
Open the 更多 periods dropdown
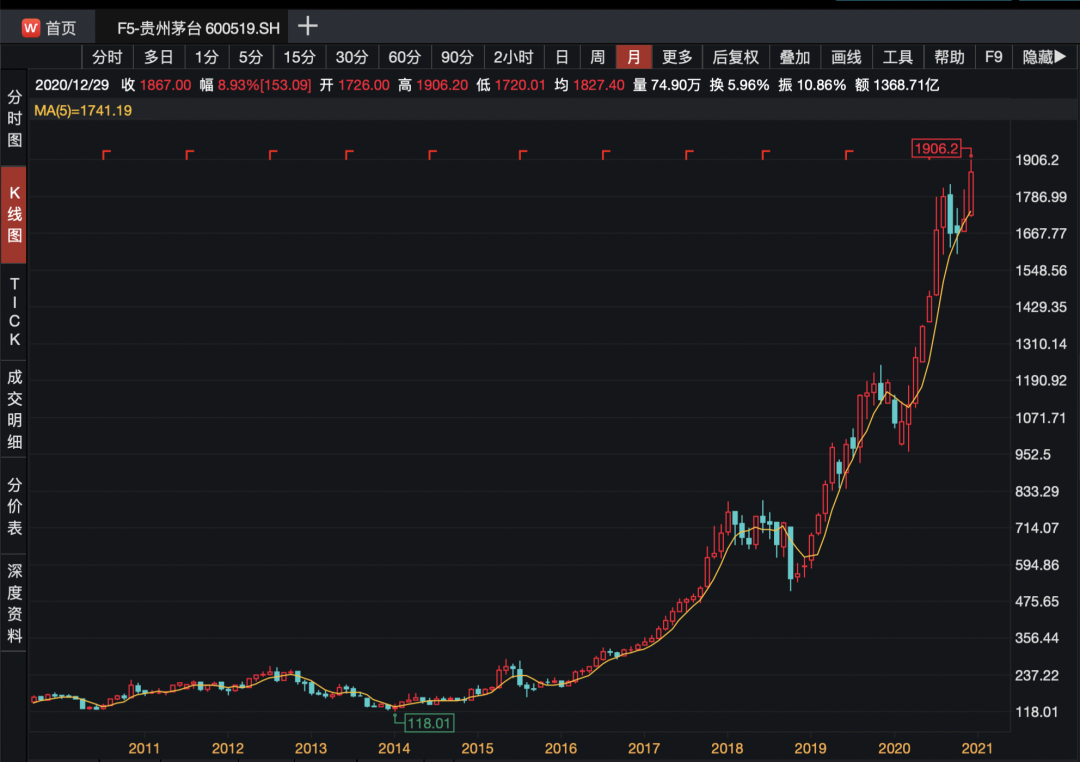pyautogui.click(x=677, y=57)
